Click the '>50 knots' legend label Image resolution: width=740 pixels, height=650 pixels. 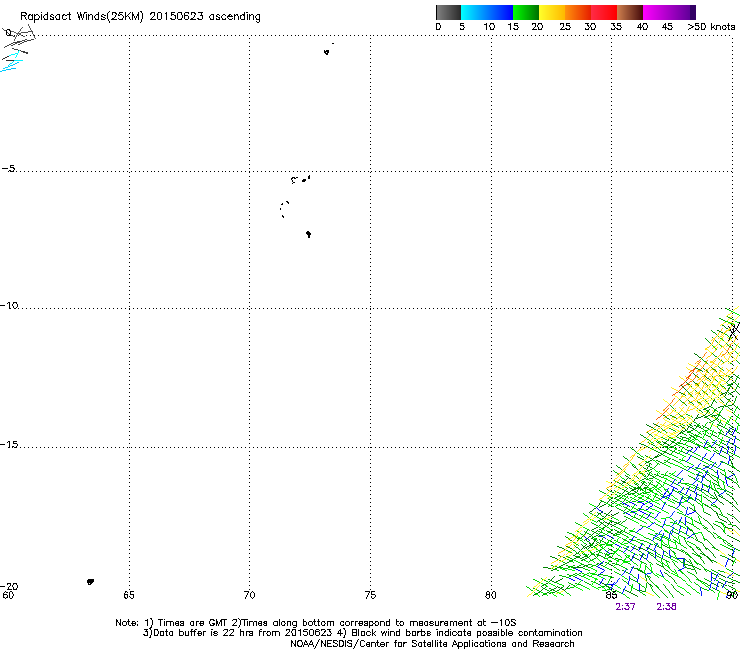click(711, 27)
